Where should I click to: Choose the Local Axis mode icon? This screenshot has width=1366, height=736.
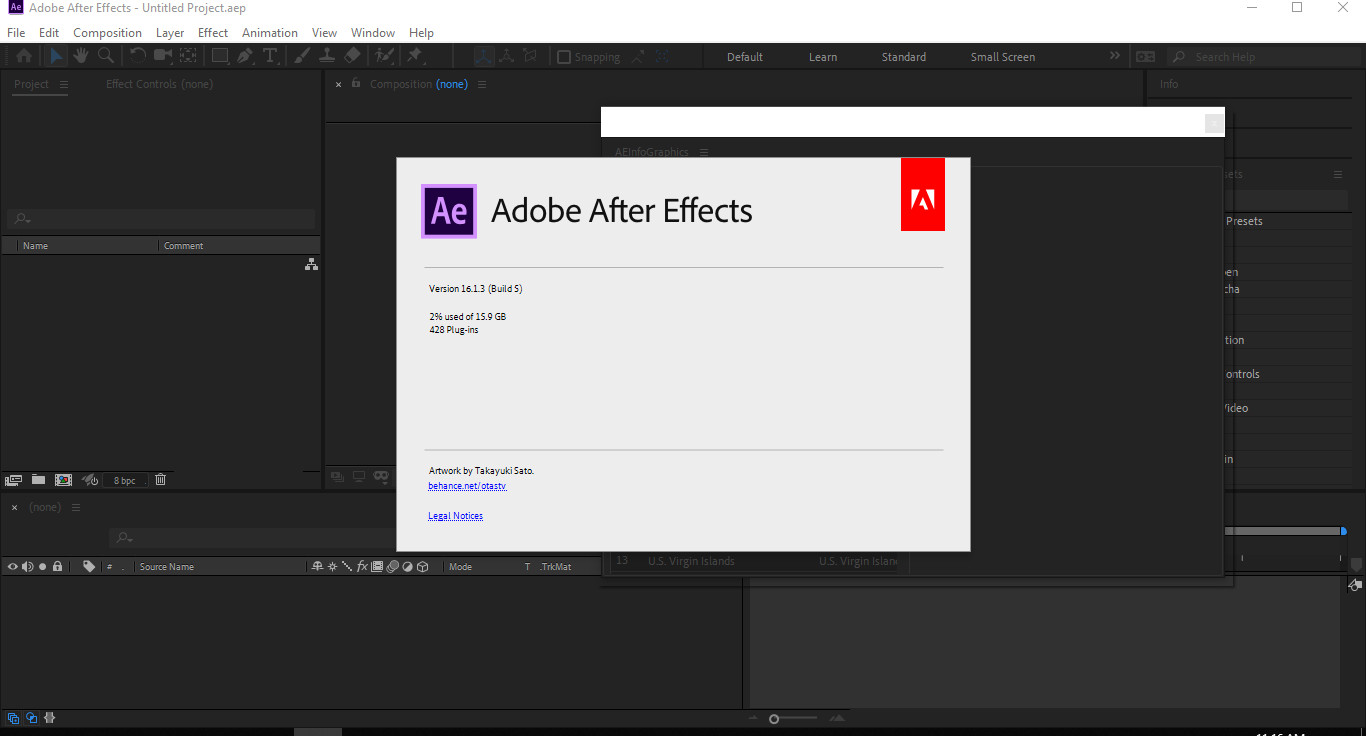coord(483,57)
